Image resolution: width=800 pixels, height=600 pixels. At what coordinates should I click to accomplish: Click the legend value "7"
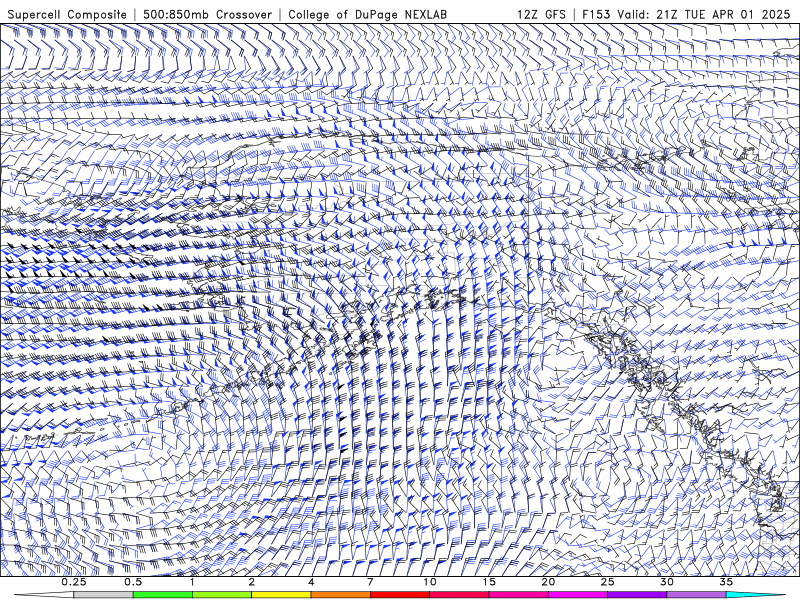click(370, 582)
